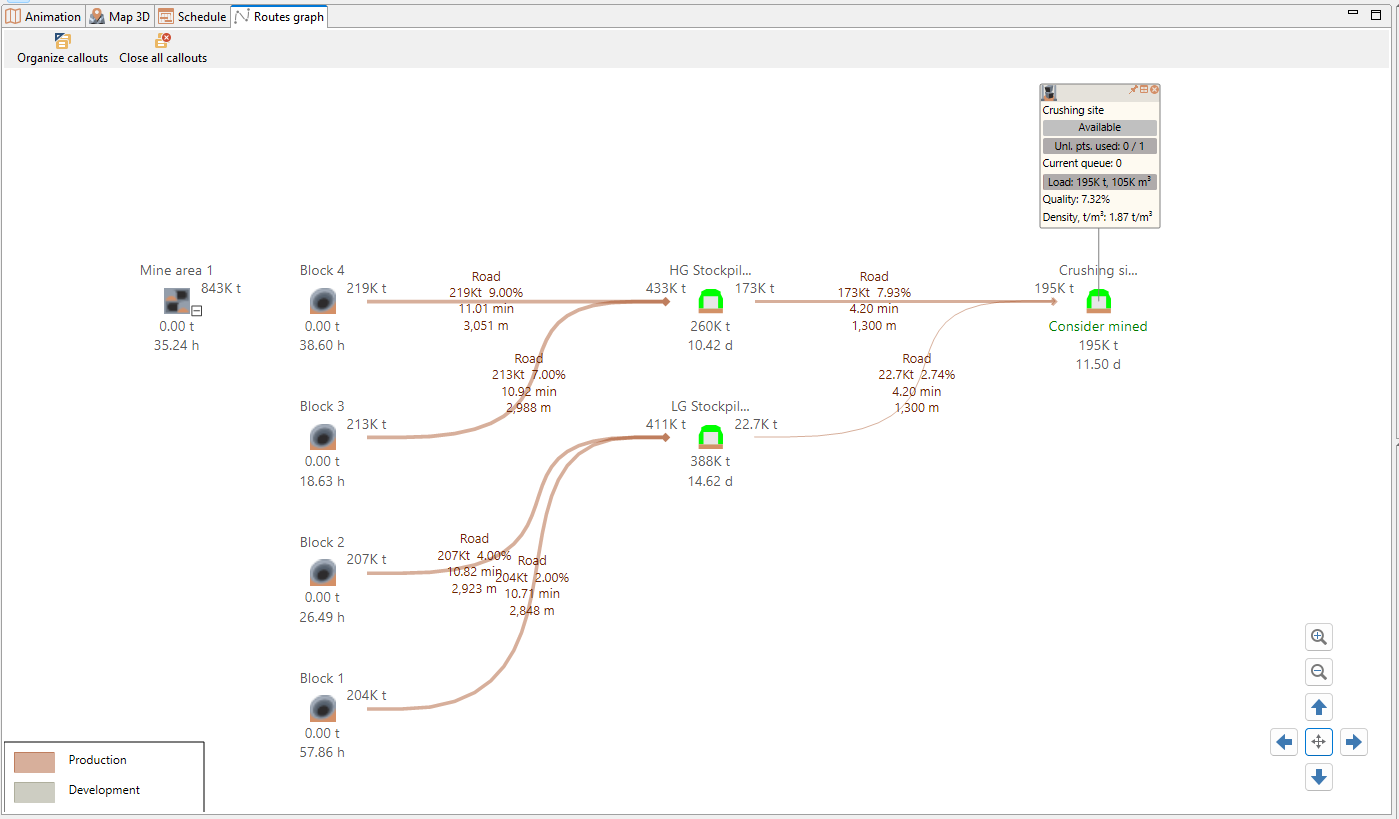Viewport: 1399px width, 819px height.
Task: Select the Mine area 1 node icon
Action: coord(177,300)
